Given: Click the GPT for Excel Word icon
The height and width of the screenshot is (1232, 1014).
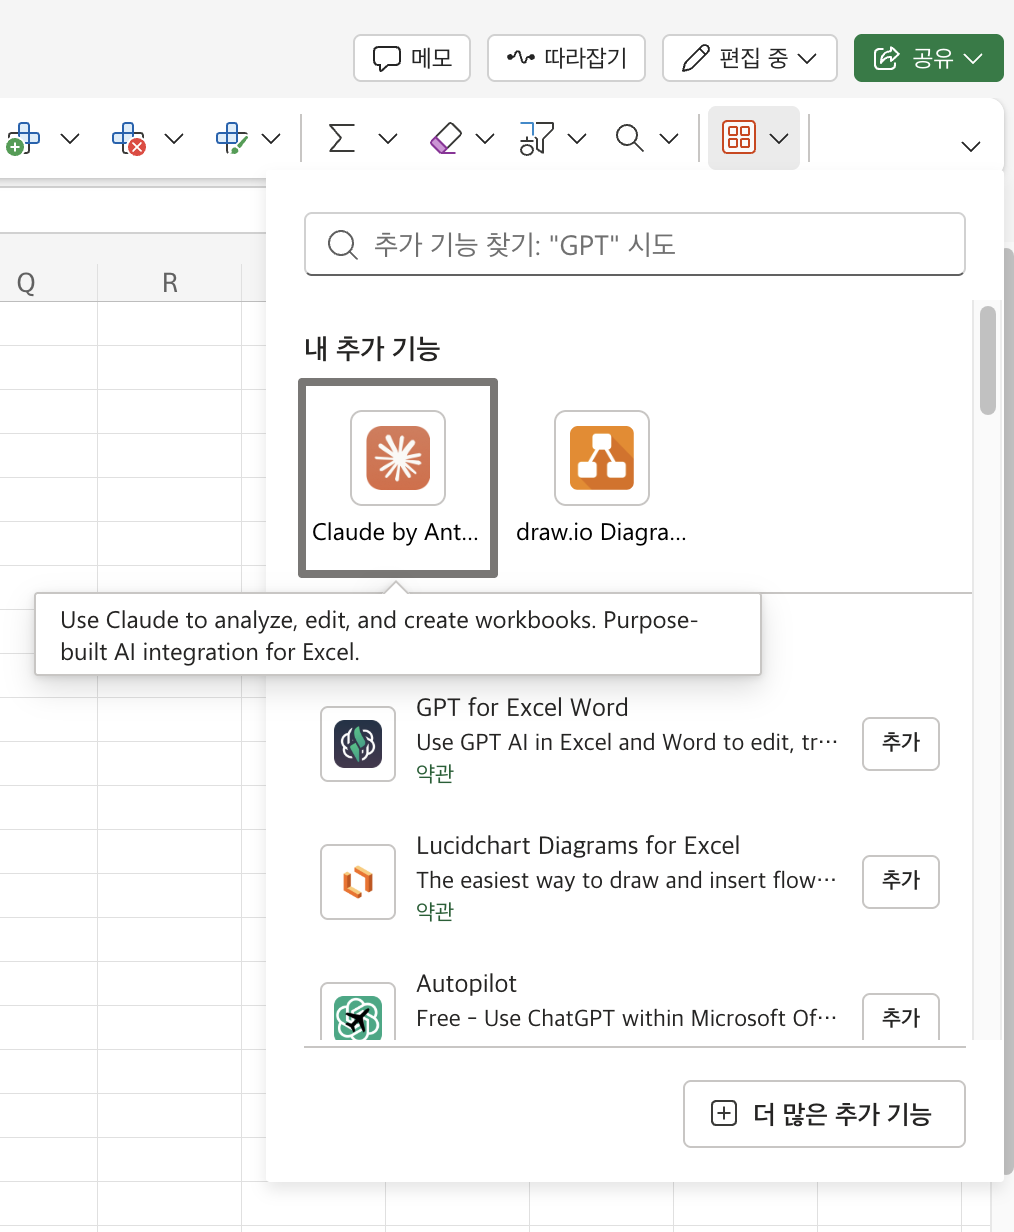Looking at the screenshot, I should coord(358,744).
